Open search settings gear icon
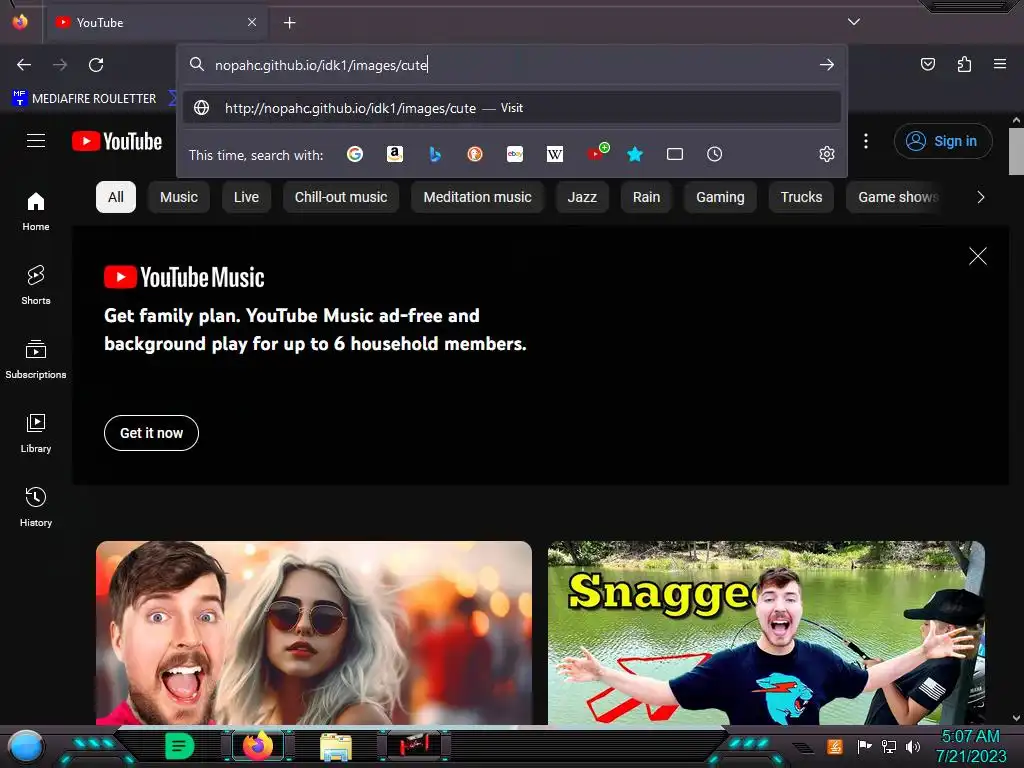This screenshot has width=1024, height=768. coord(827,154)
